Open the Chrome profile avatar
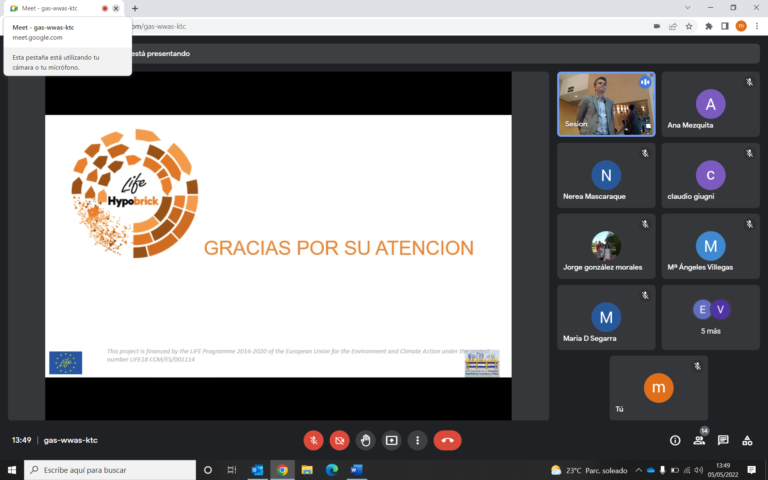This screenshot has height=480, width=768. click(741, 26)
